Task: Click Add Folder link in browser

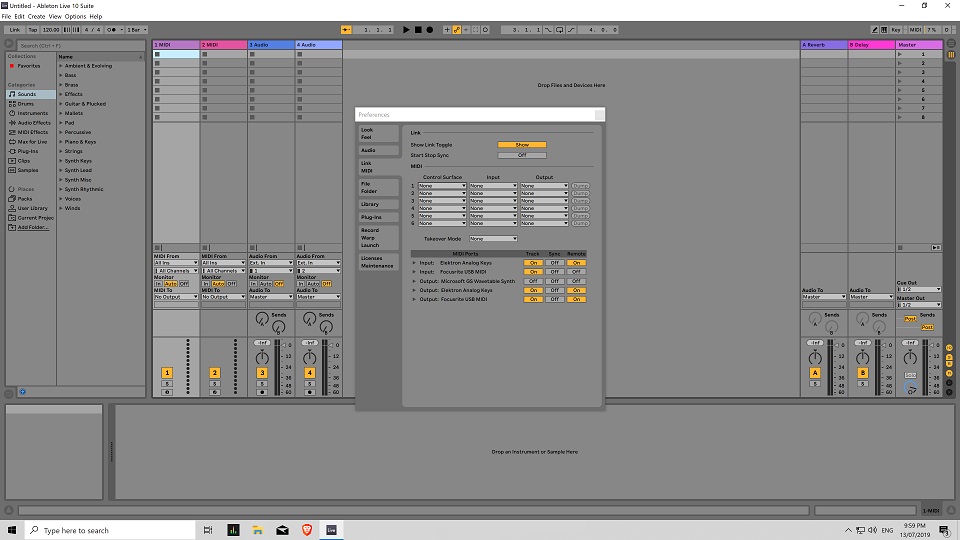Action: [x=32, y=227]
